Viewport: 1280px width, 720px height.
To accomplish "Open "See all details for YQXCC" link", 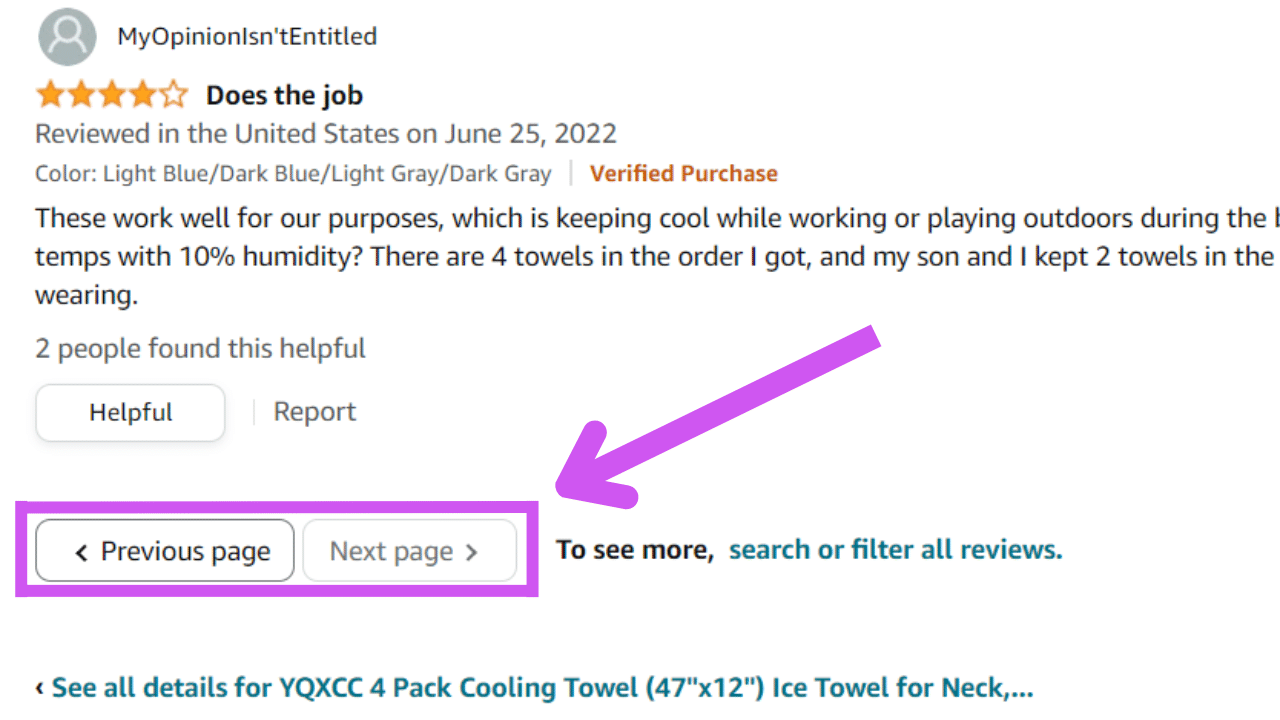I will click(542, 688).
